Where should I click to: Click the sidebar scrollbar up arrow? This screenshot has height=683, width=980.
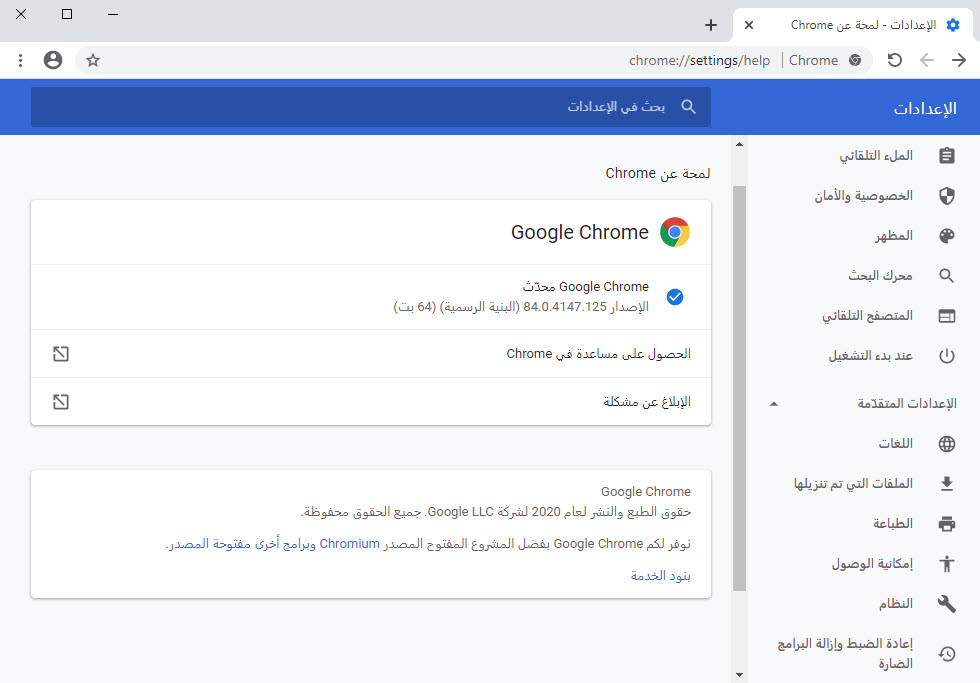(739, 144)
